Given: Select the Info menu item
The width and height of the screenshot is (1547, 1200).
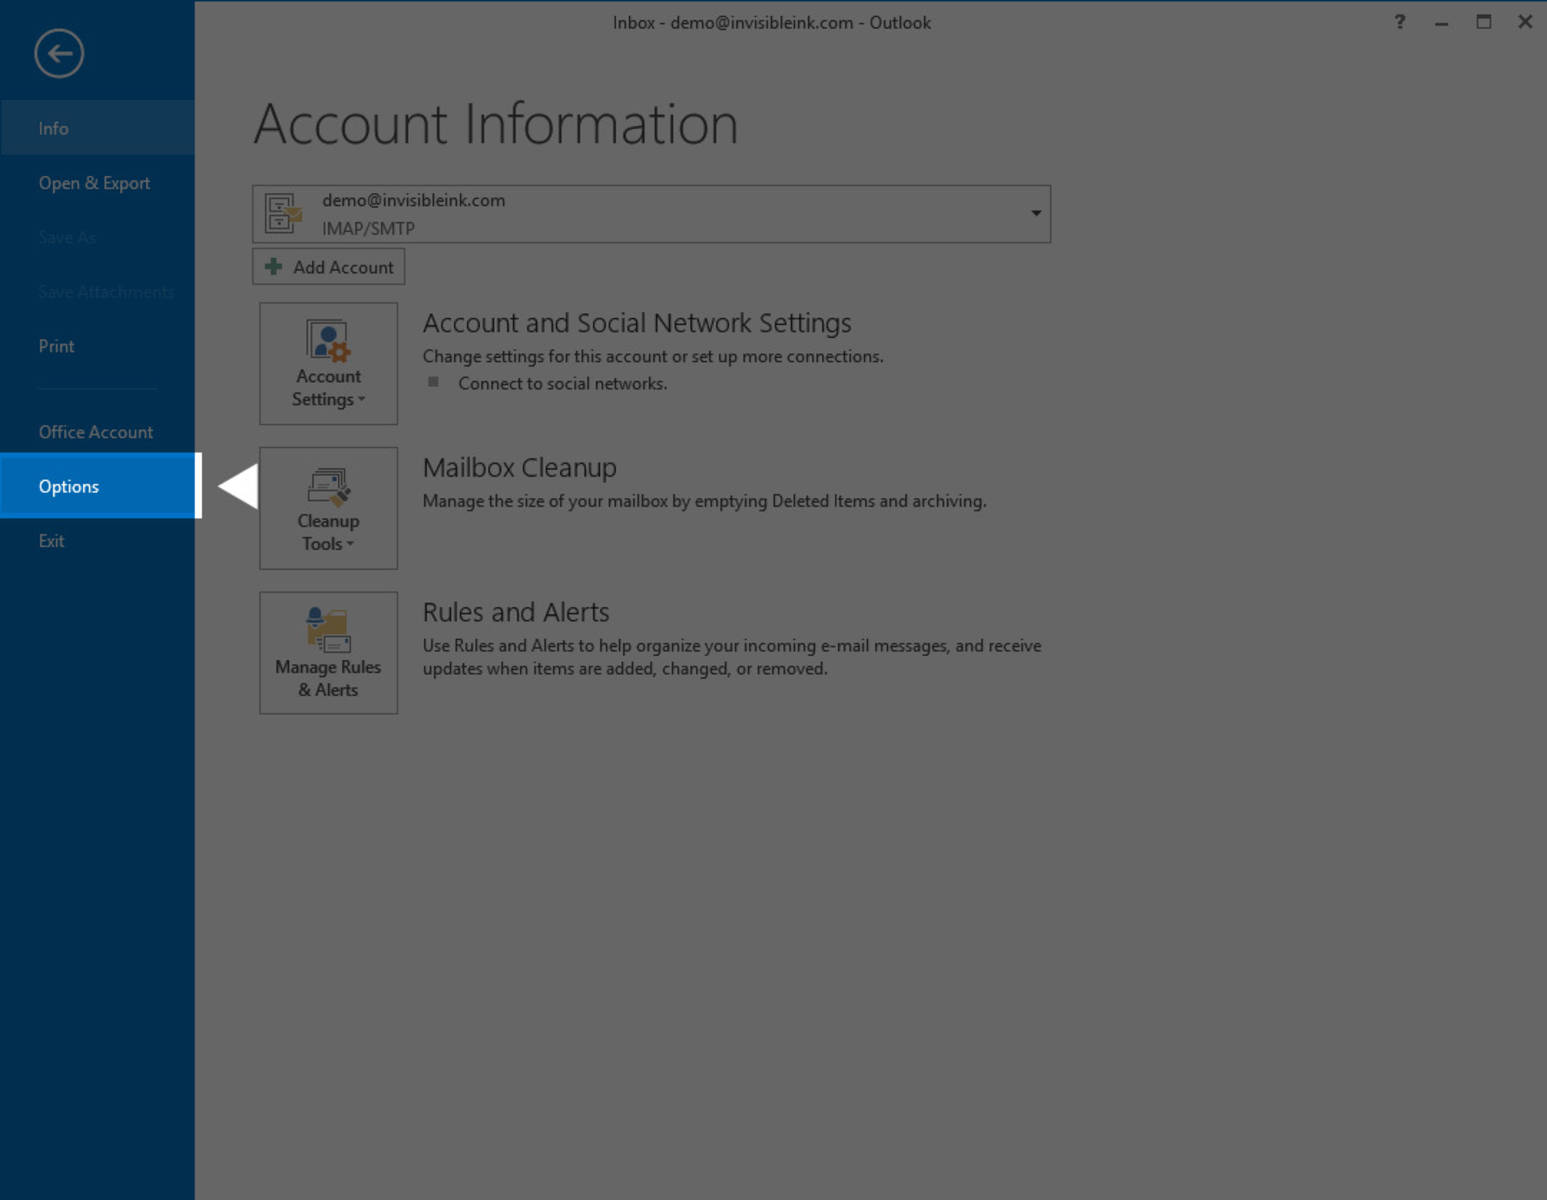Looking at the screenshot, I should pos(97,128).
